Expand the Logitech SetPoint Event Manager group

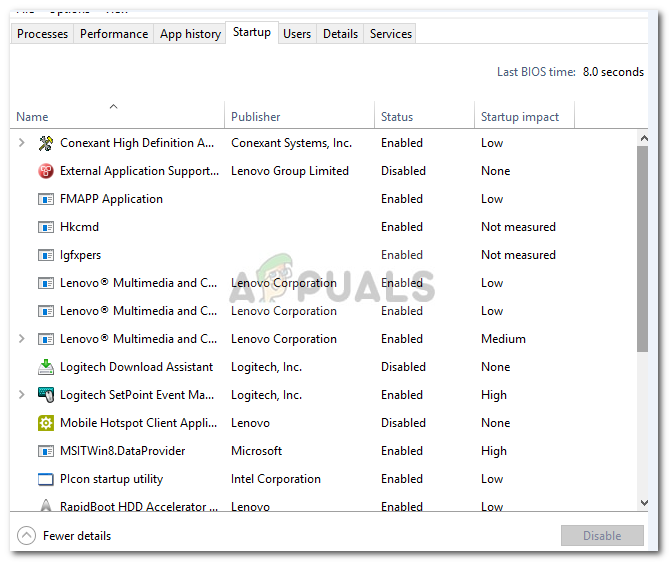coord(21,395)
